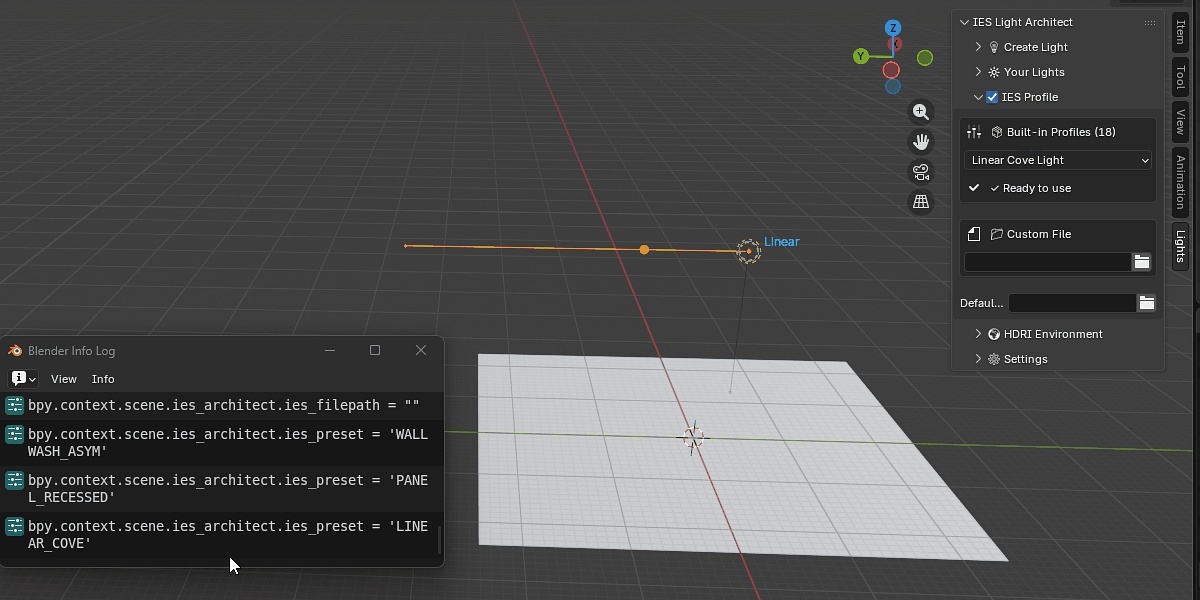Browse for custom IES file folder icon
This screenshot has width=1200, height=600.
(1141, 262)
